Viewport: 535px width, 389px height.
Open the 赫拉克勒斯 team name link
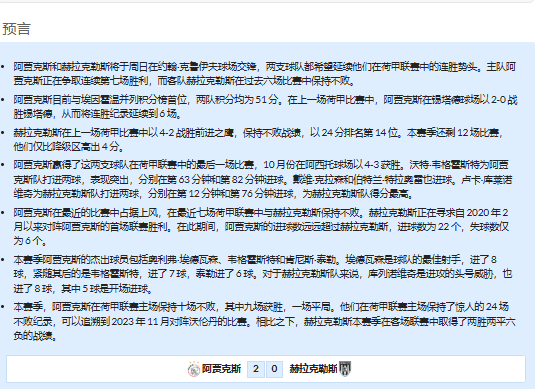[313, 369]
